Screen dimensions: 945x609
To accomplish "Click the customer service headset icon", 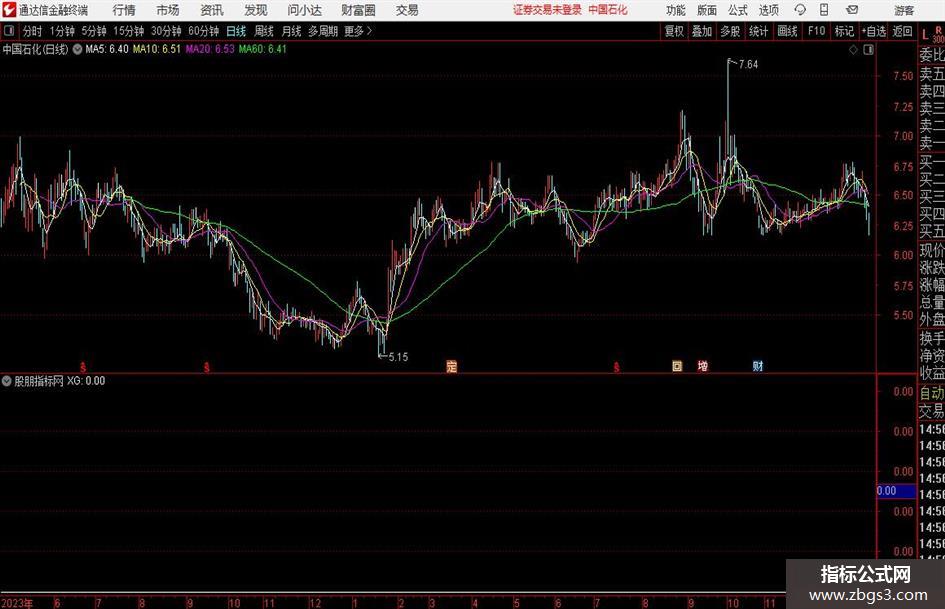I will point(800,10).
